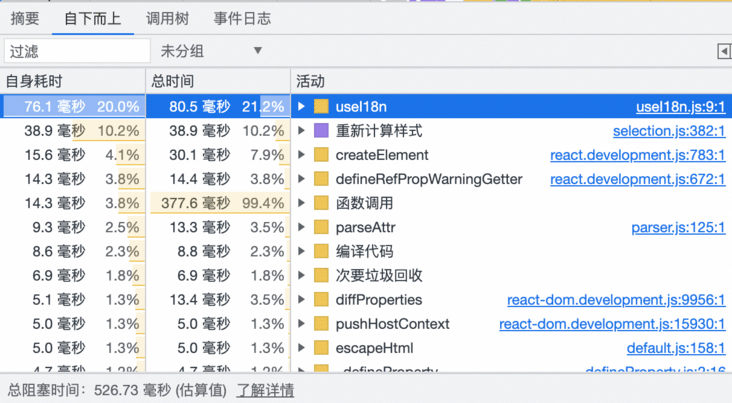Sort by the 活动 column header
The height and width of the screenshot is (403, 732).
point(511,81)
